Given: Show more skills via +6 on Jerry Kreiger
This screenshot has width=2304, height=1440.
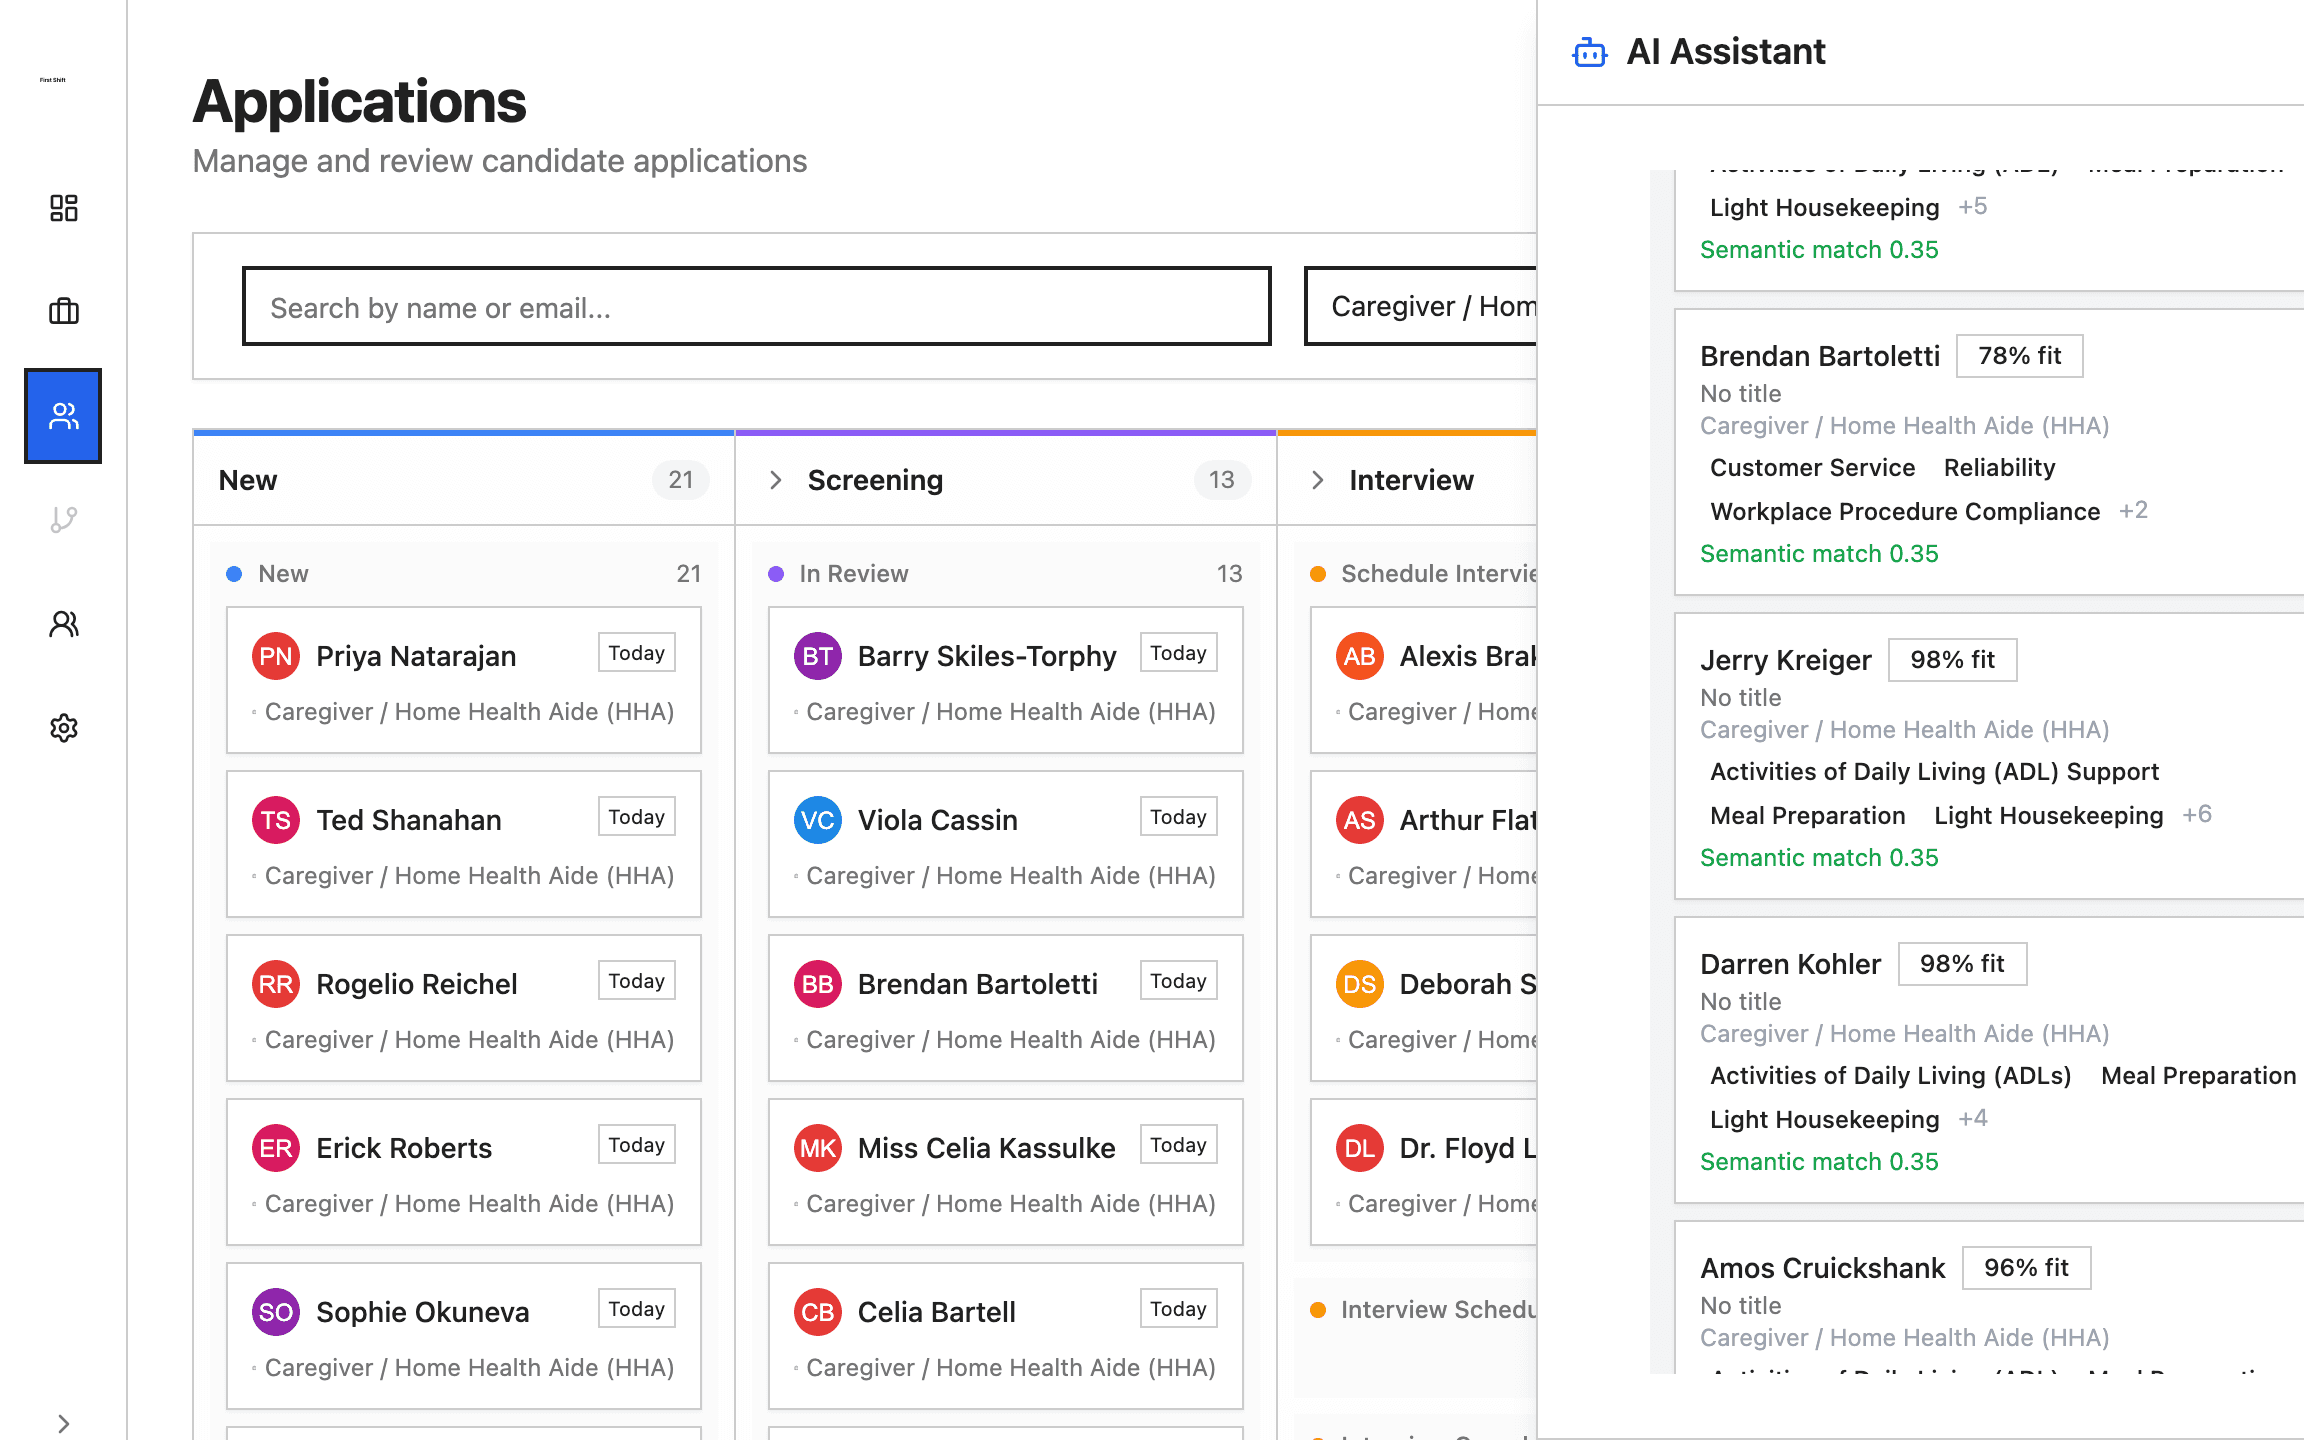Looking at the screenshot, I should 2197,815.
